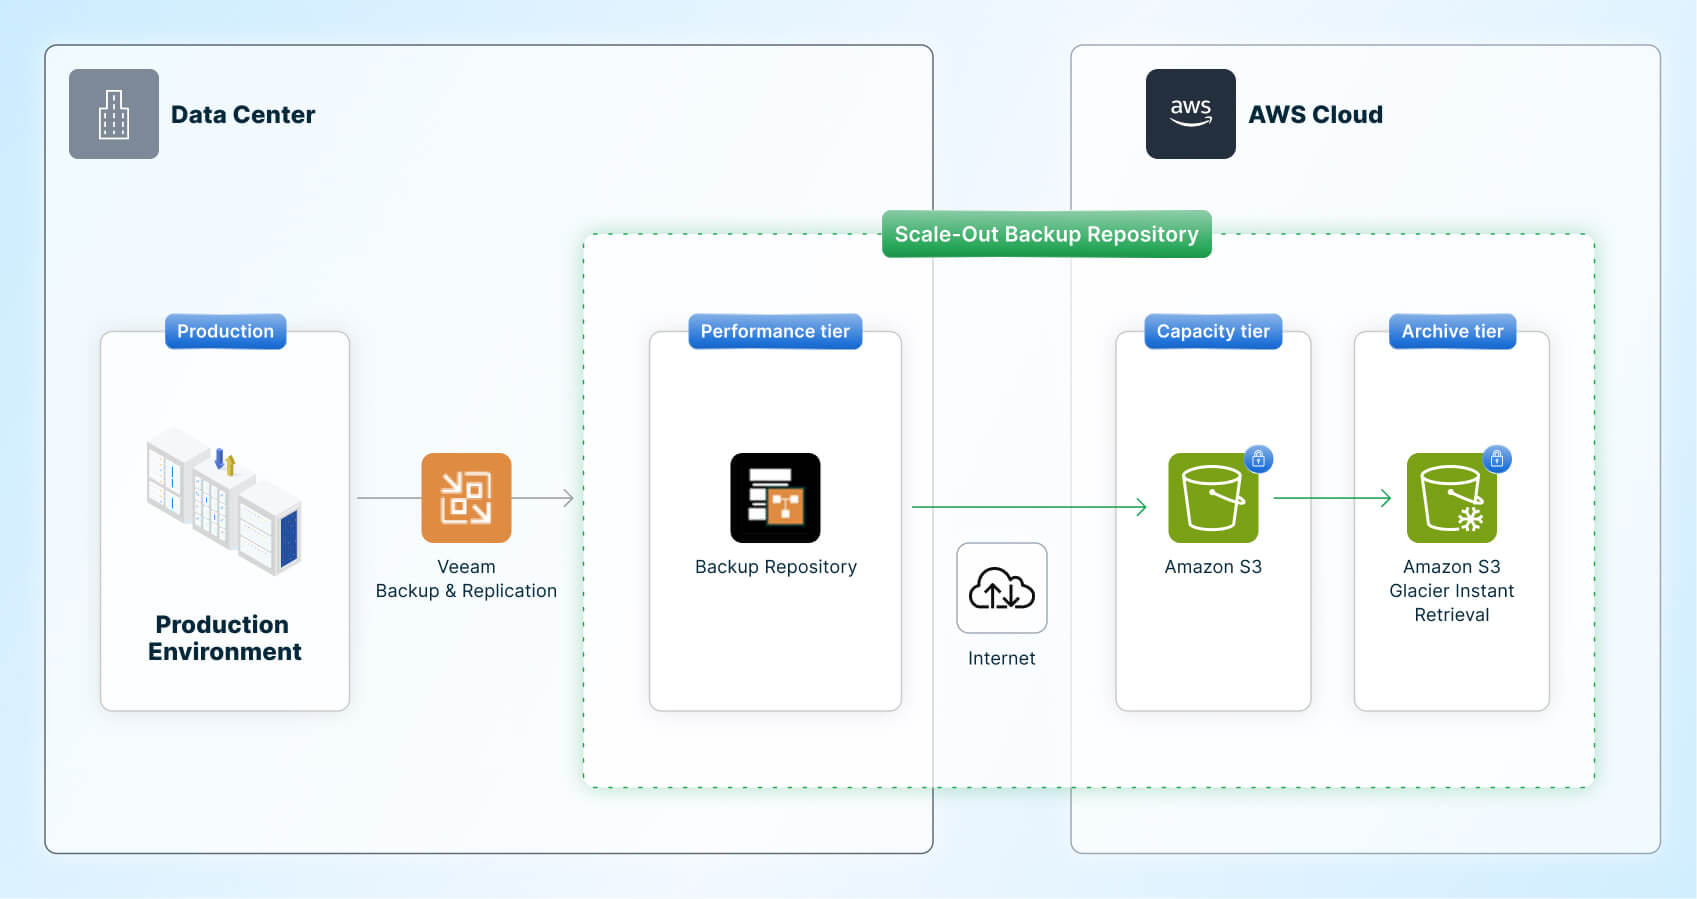Select the green Scale-Out Backup Repository label
The width and height of the screenshot is (1697, 899).
click(1046, 234)
